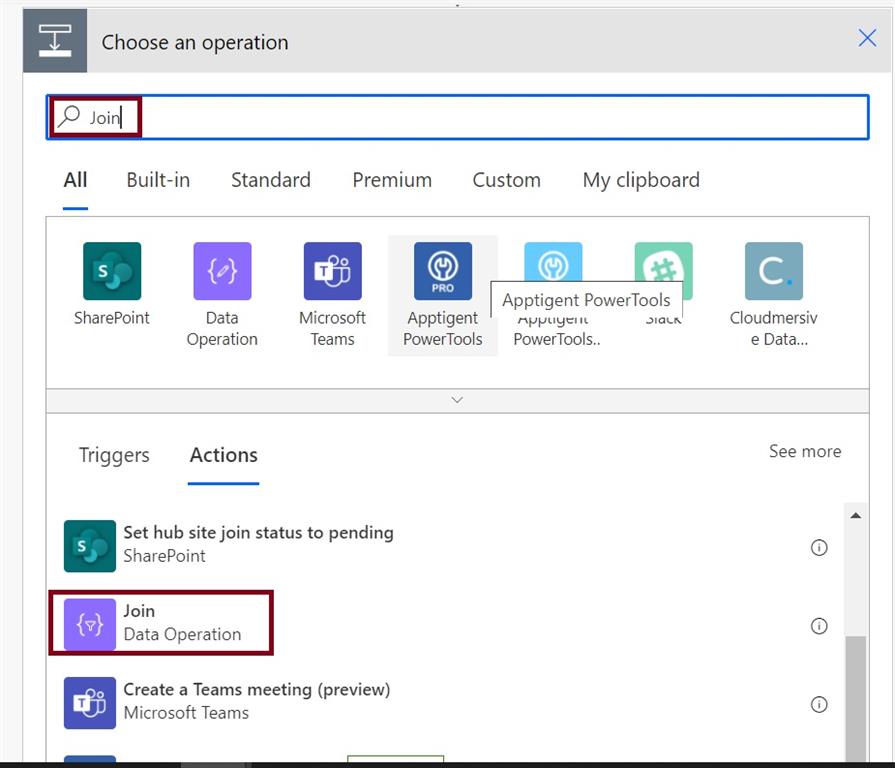Viewport: 895px width, 768px height.
Task: Open the Premium connectors tab
Action: click(x=392, y=180)
